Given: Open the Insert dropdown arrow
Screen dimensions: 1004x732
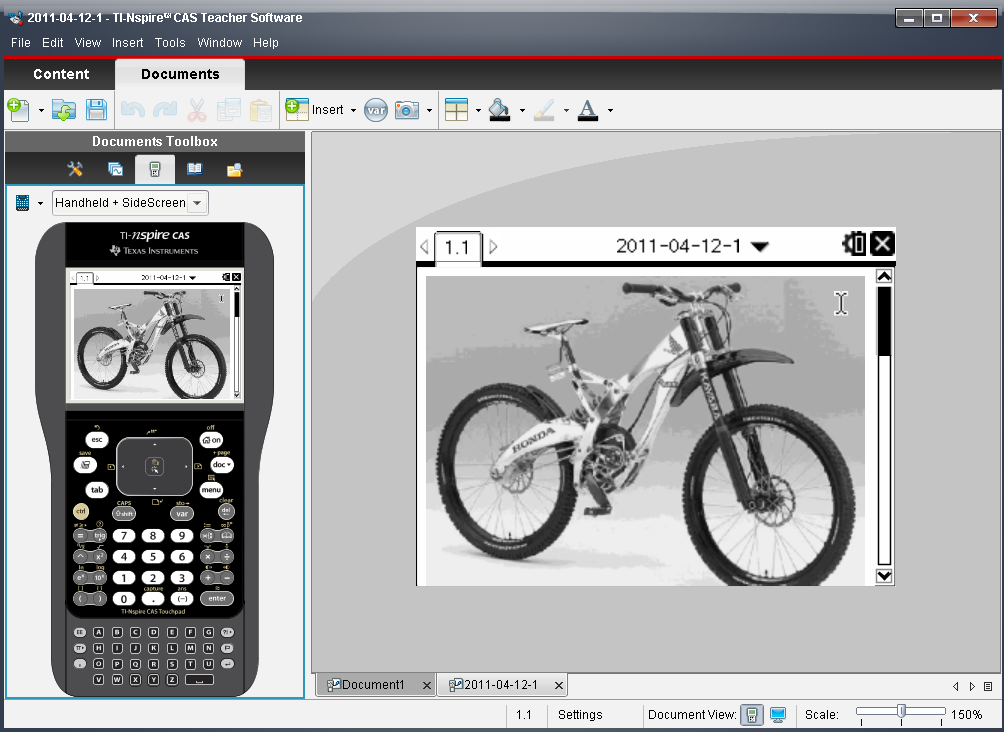Looking at the screenshot, I should click(x=353, y=110).
